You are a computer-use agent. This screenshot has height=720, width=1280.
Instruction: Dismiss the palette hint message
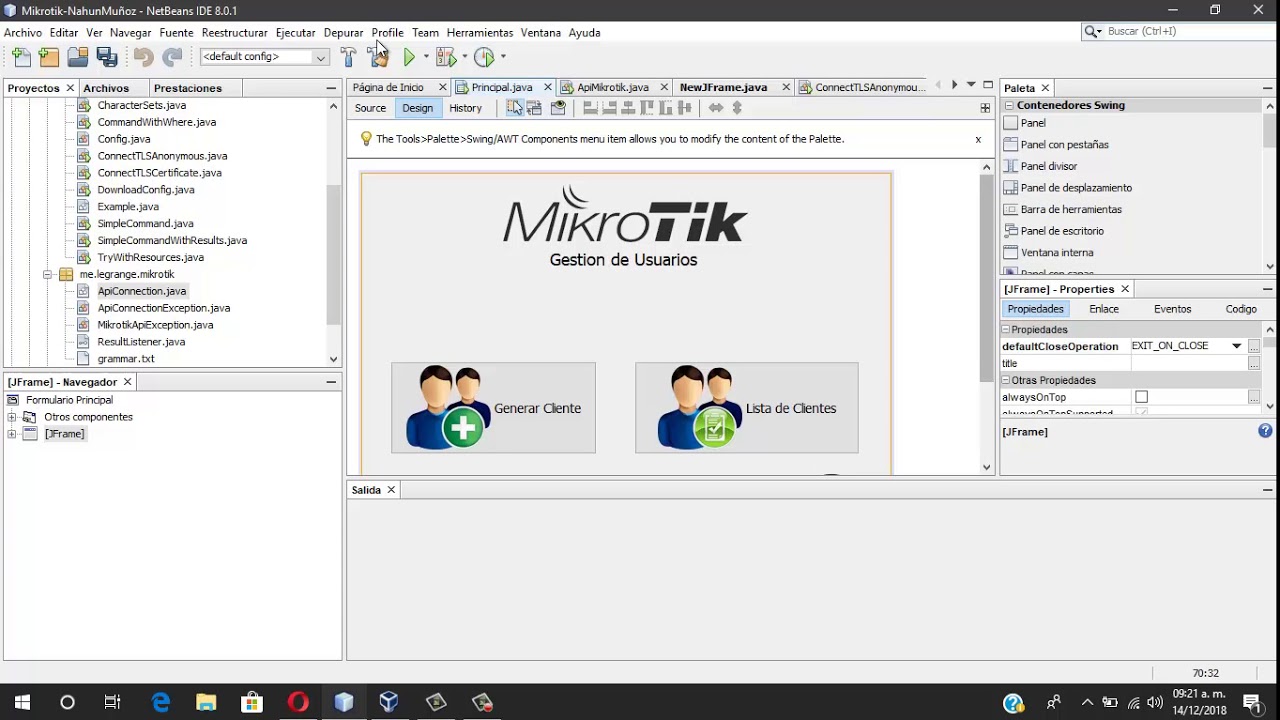coord(978,139)
